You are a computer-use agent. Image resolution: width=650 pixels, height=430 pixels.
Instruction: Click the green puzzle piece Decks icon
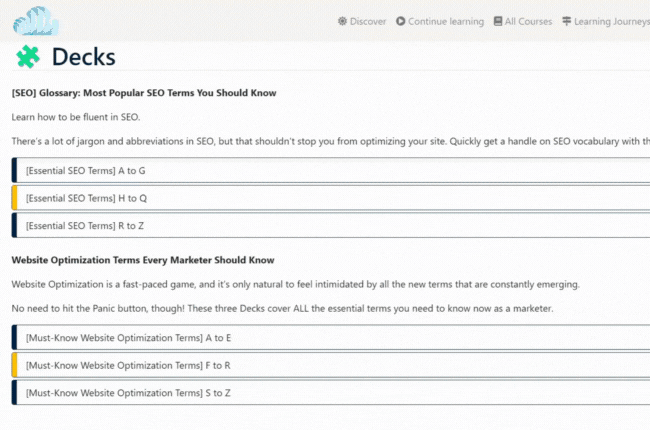tap(28, 57)
